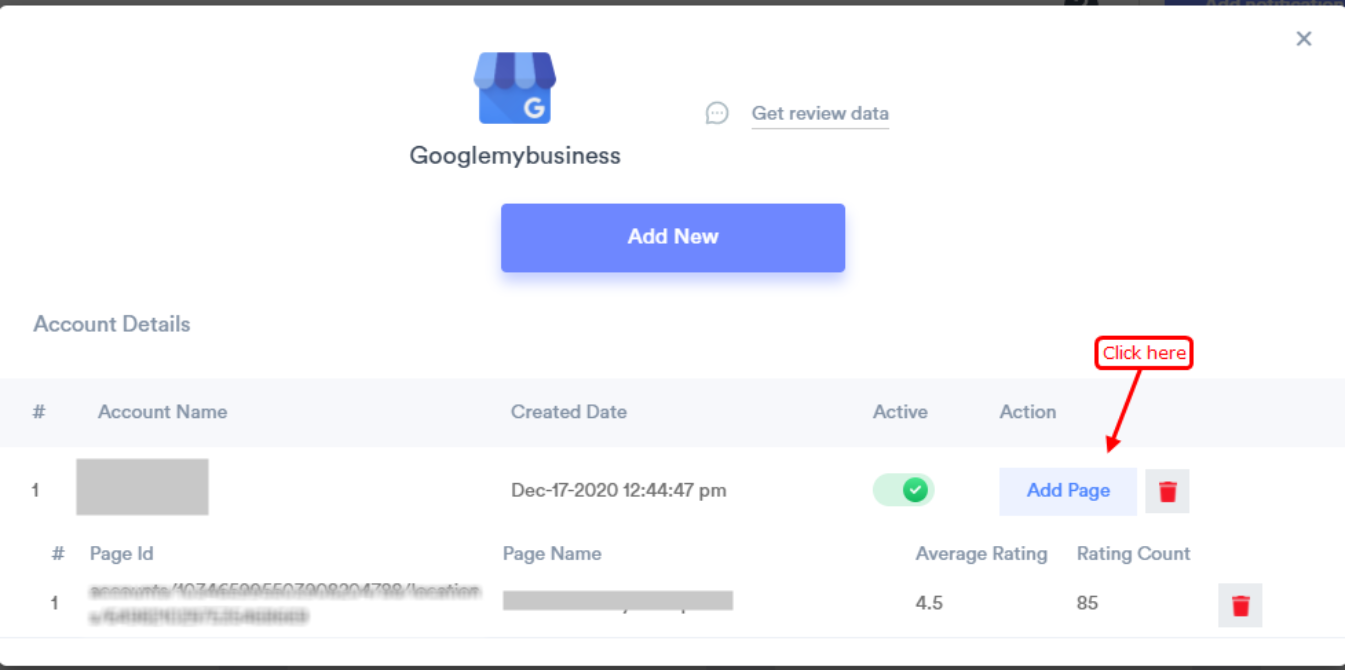This screenshot has height=670, width=1345.
Task: Select the 85 rating count value
Action: pos(1087,603)
